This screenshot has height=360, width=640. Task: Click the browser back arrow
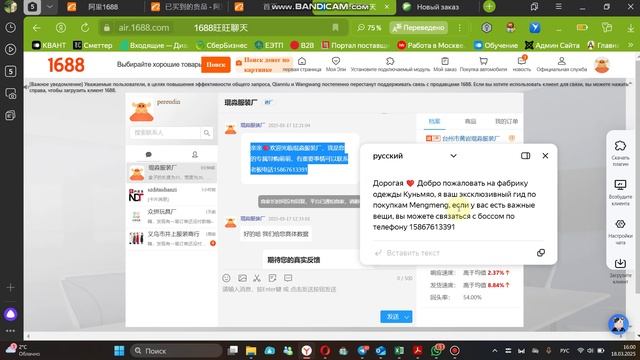(37, 28)
